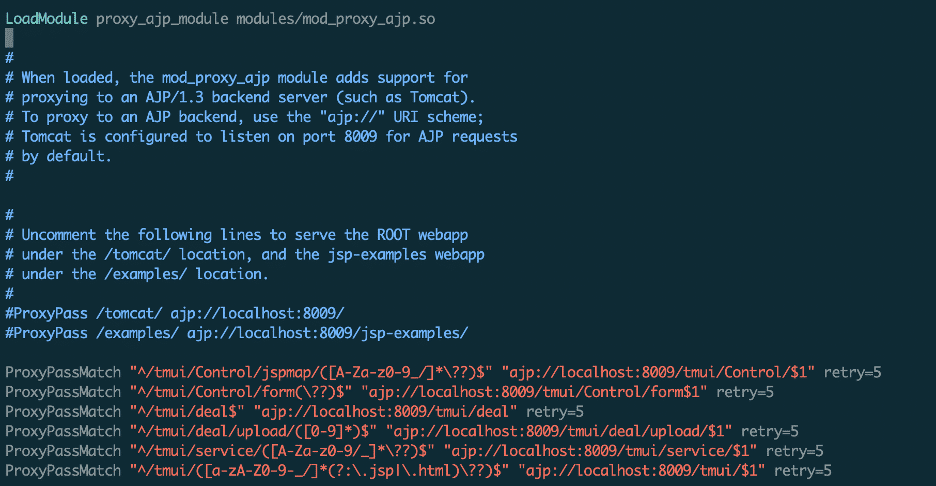Place cursor on proxy_ajp_module text
The width and height of the screenshot is (936, 486).
click(x=162, y=19)
